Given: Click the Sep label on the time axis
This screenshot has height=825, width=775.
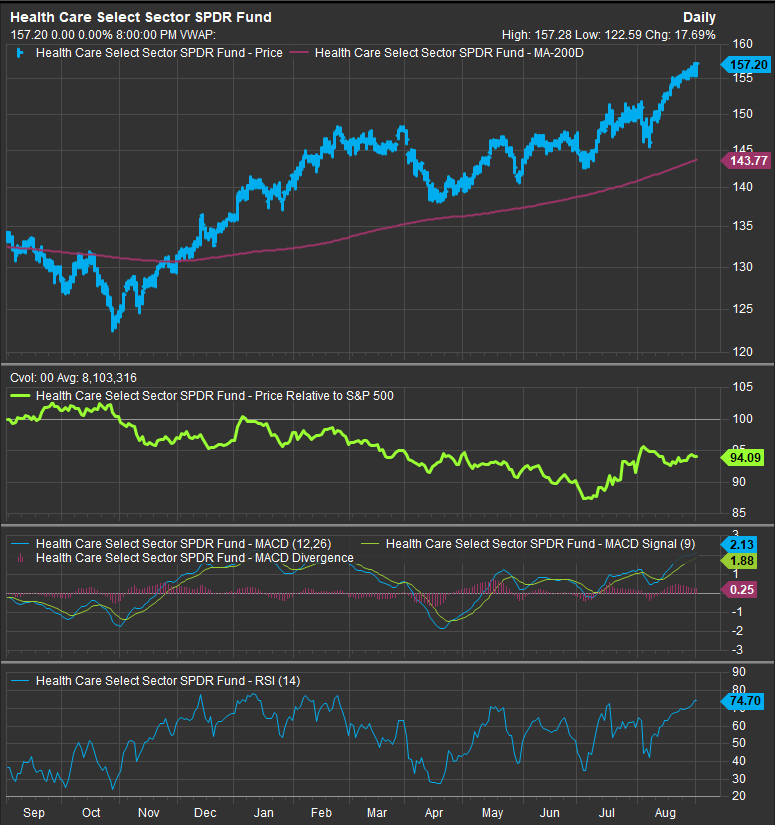Looking at the screenshot, I should (x=34, y=813).
